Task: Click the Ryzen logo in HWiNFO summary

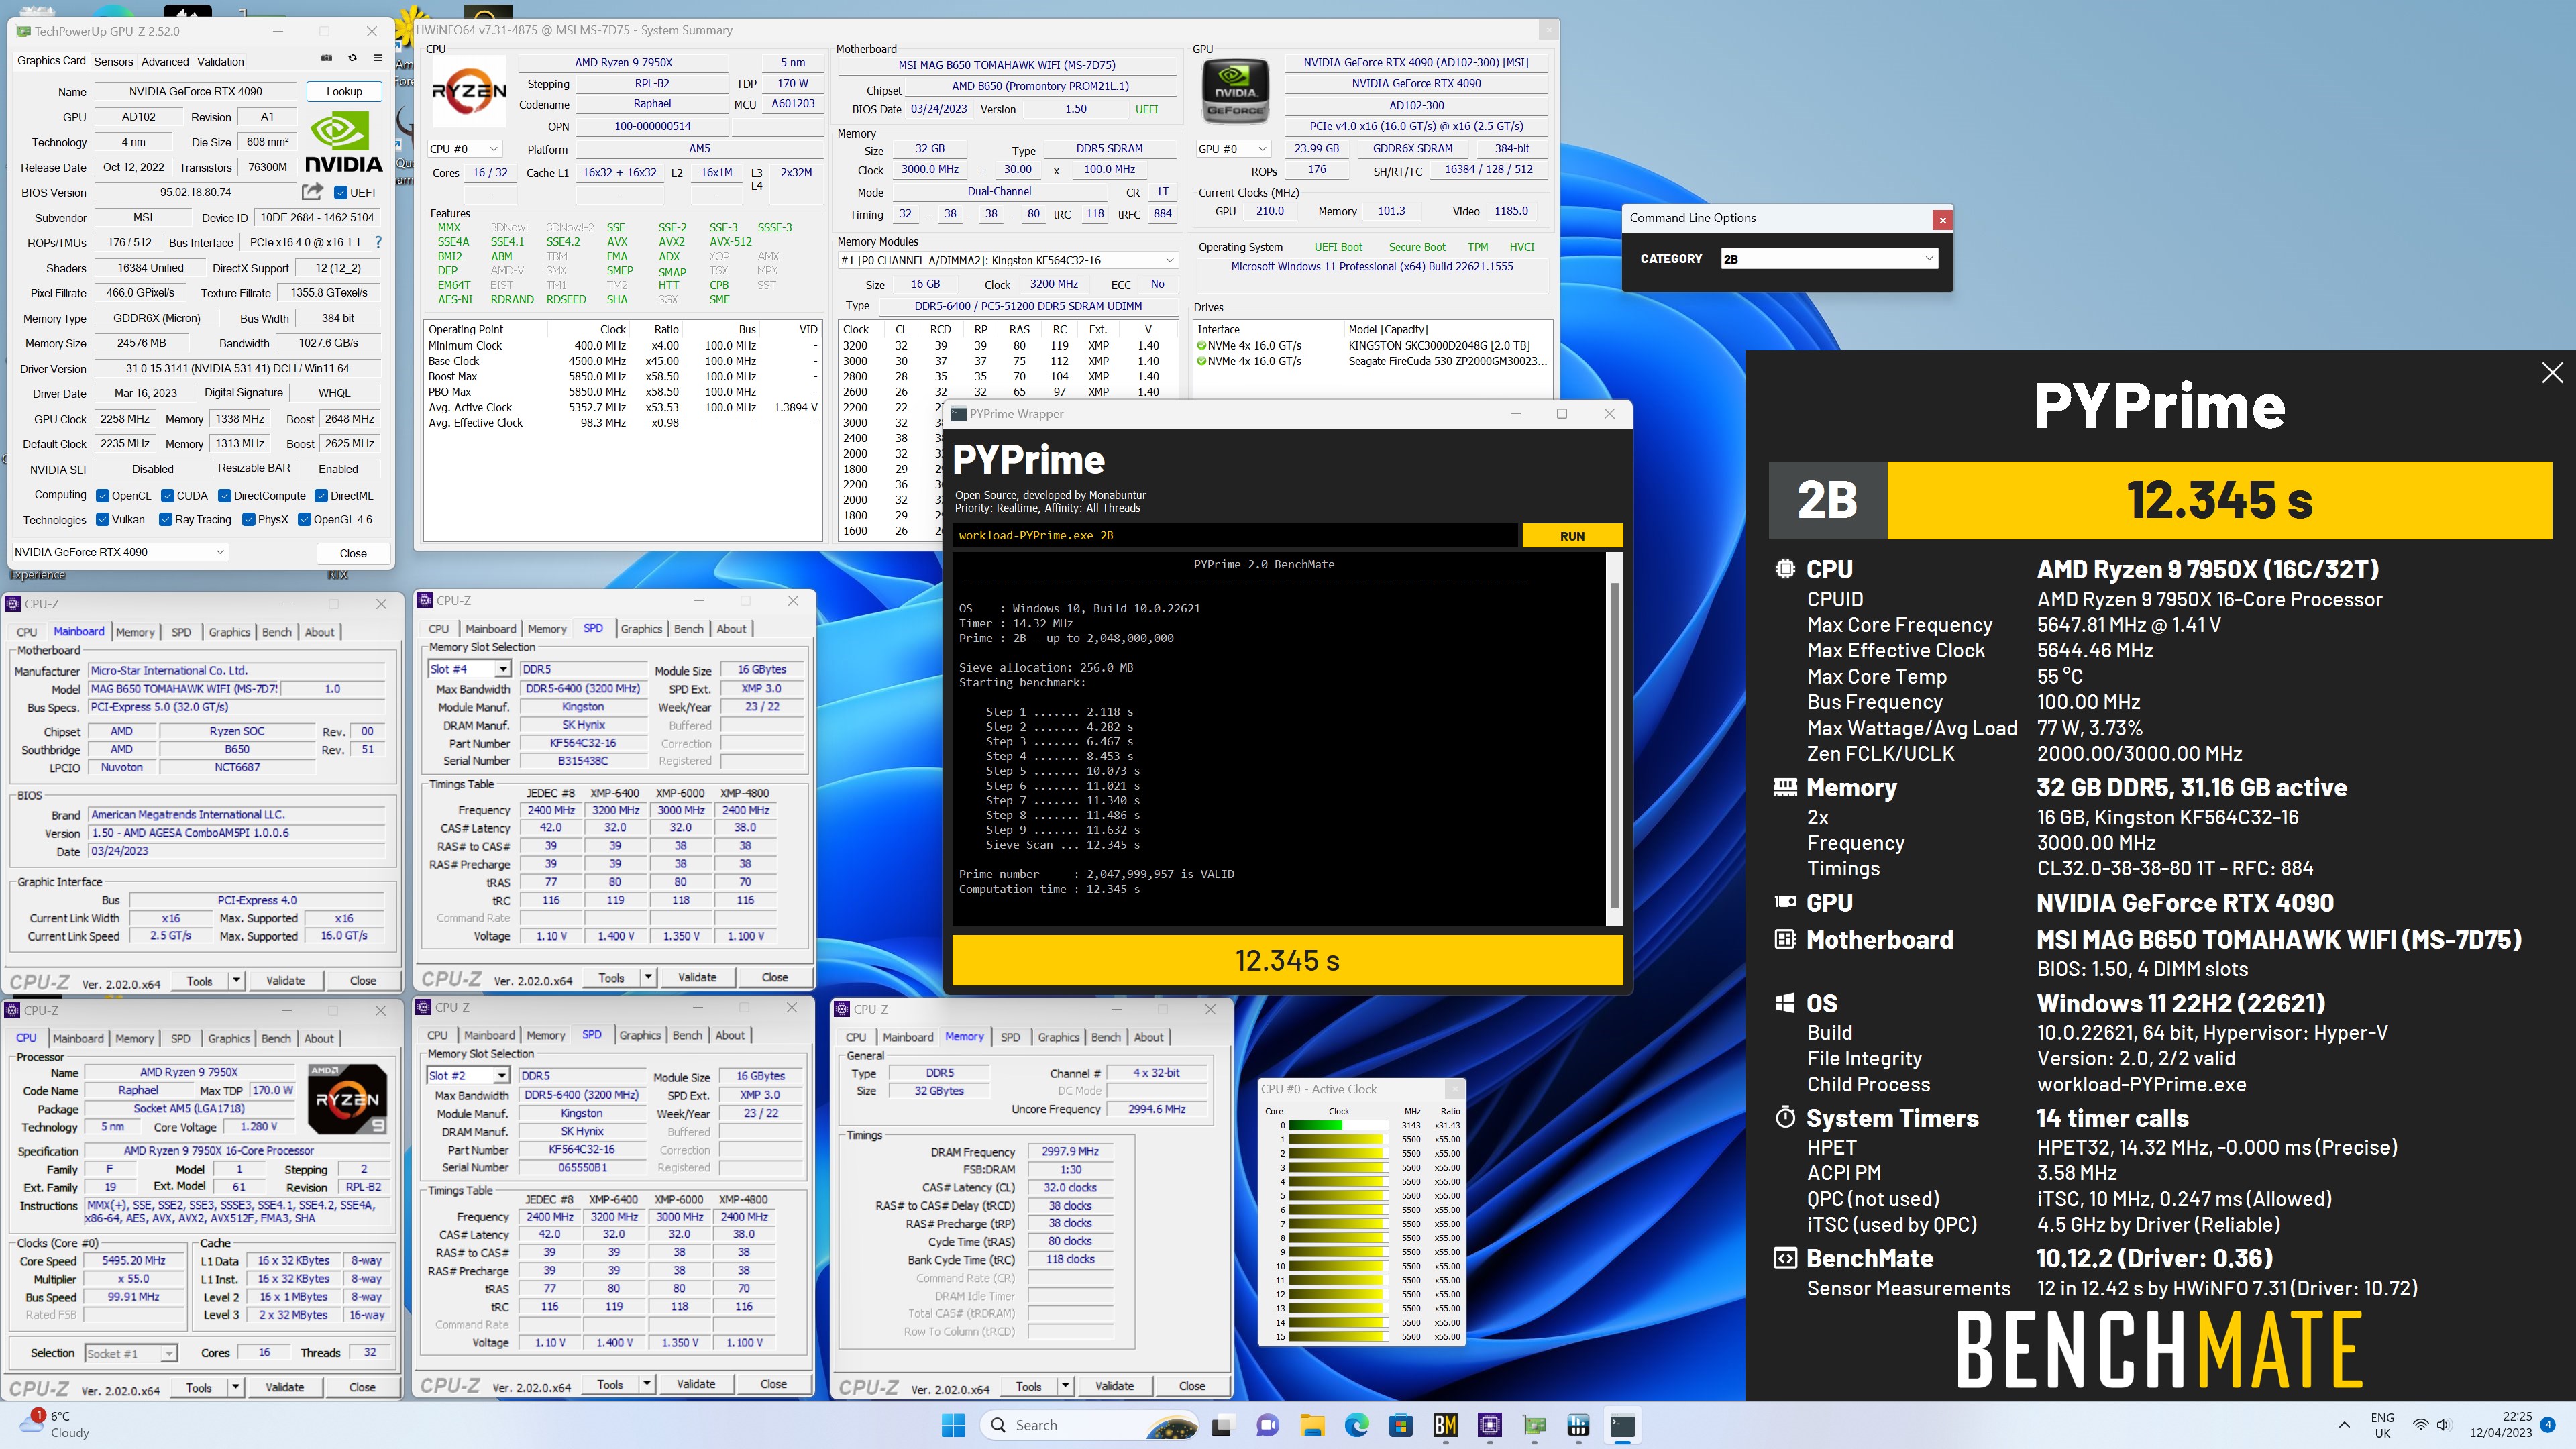Action: pyautogui.click(x=468, y=92)
